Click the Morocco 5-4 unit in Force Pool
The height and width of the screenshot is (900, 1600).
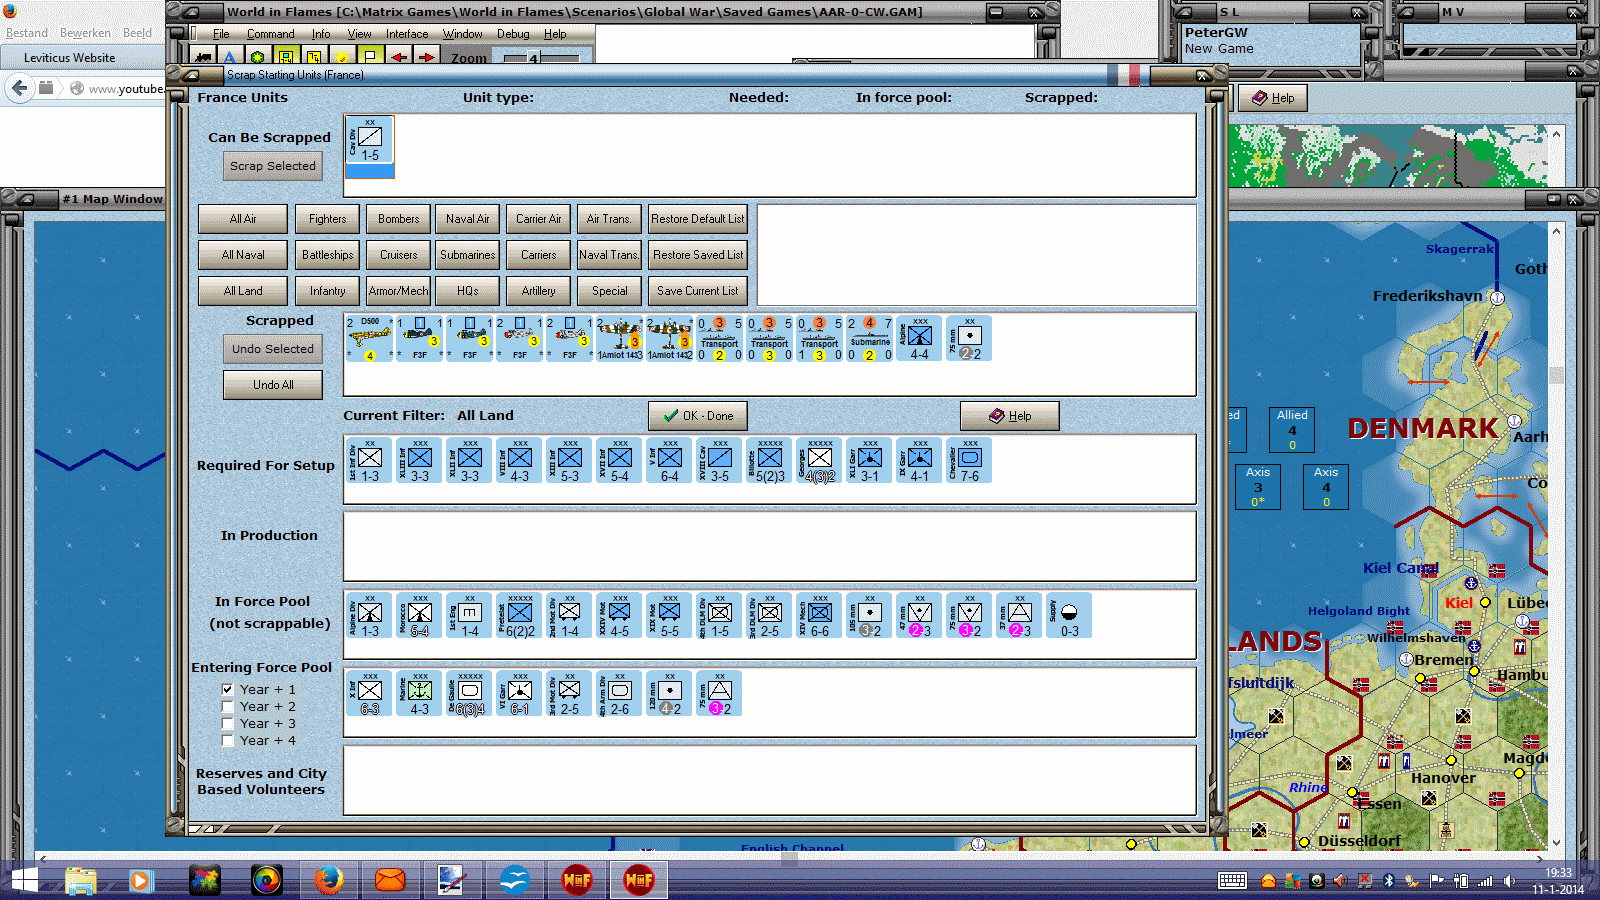(420, 615)
